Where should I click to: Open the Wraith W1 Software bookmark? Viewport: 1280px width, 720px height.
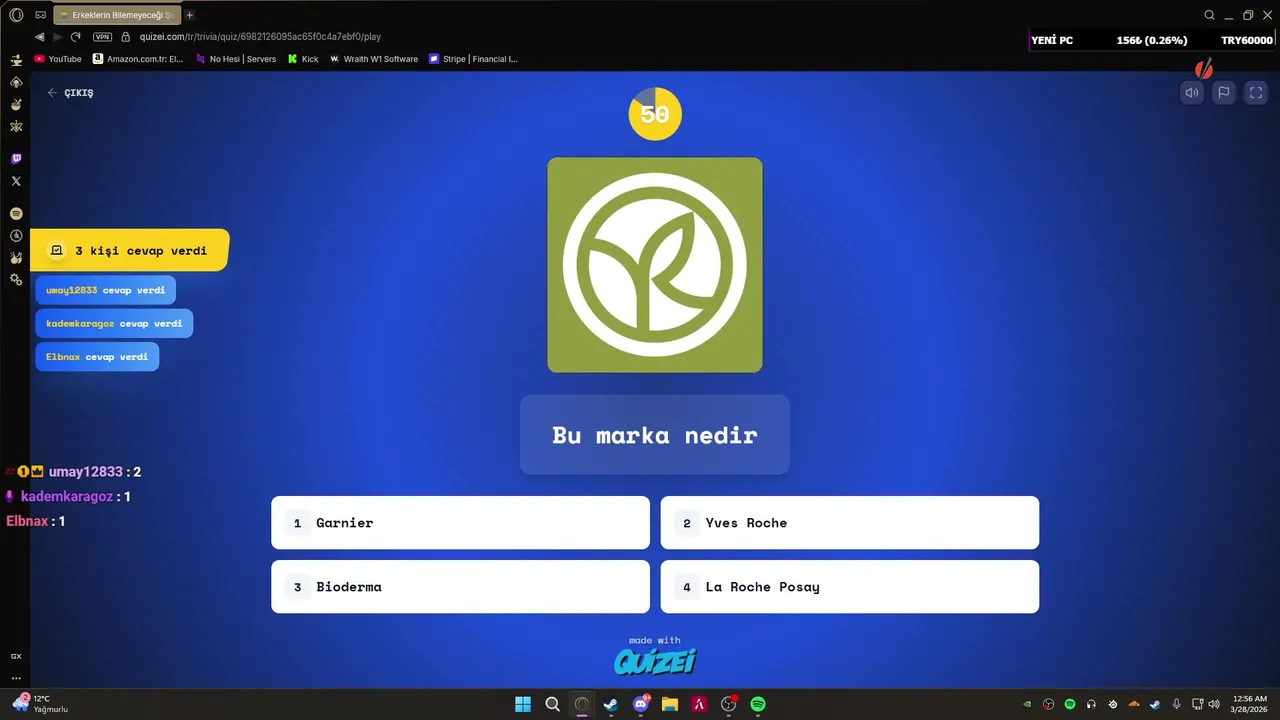pyautogui.click(x=374, y=59)
